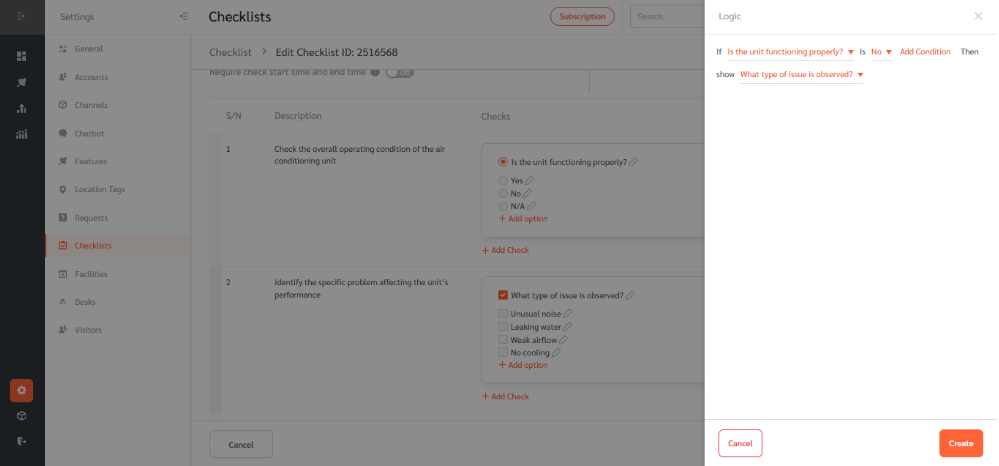Screen dimensions: 999x466
Task: Click Add Condition link in Logic
Action: point(925,52)
